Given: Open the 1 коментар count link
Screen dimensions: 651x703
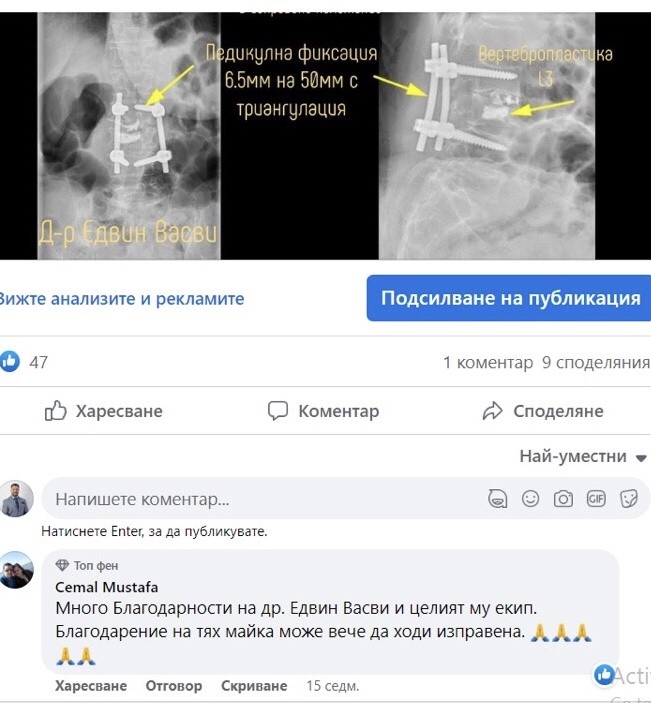Looking at the screenshot, I should pyautogui.click(x=488, y=362).
